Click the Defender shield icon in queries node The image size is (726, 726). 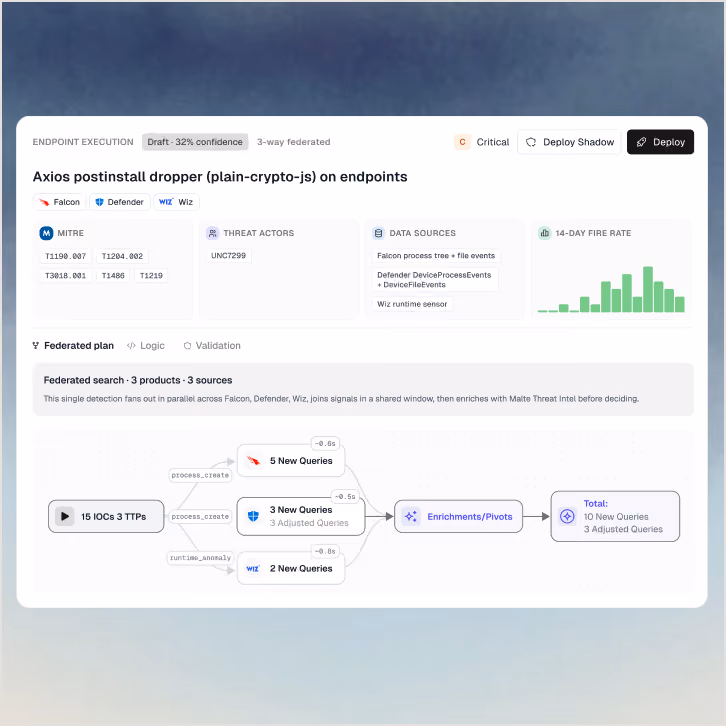point(253,516)
